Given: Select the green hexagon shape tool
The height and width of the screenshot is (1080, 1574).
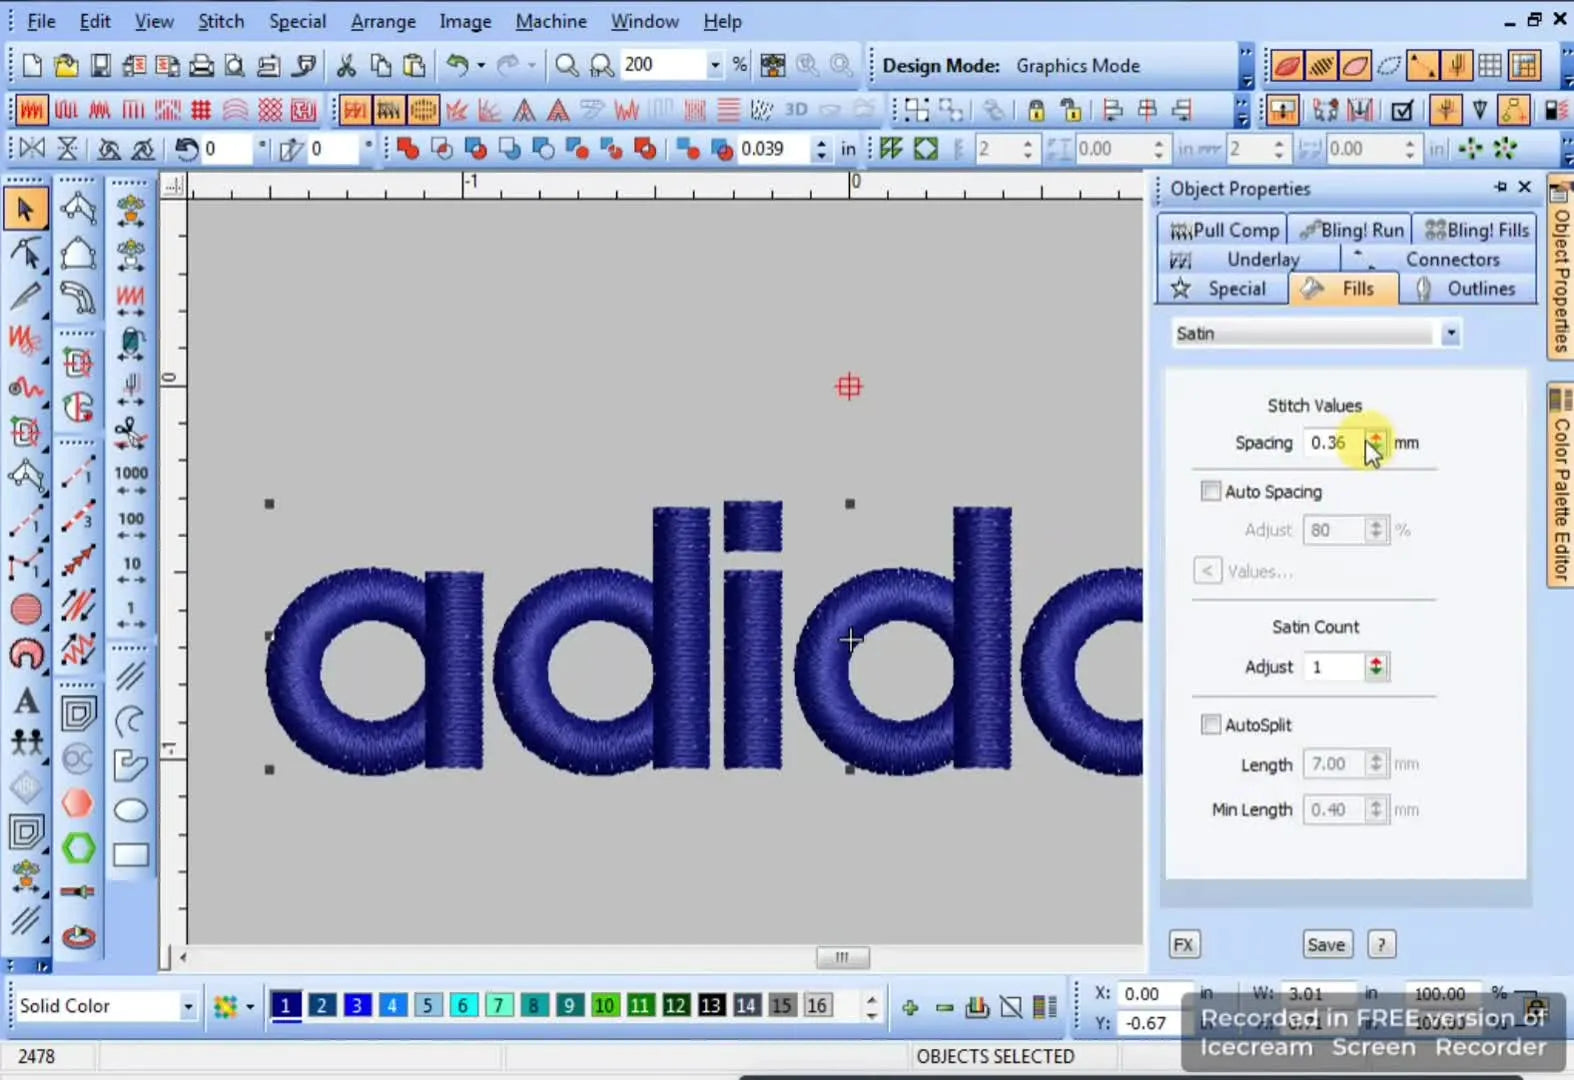Looking at the screenshot, I should click(78, 849).
